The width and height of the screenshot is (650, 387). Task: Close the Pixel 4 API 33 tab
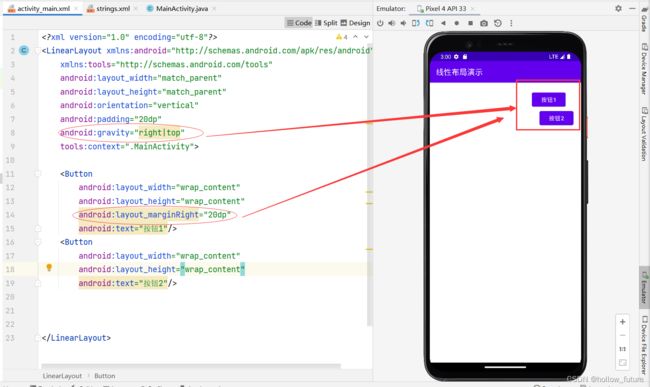click(472, 9)
